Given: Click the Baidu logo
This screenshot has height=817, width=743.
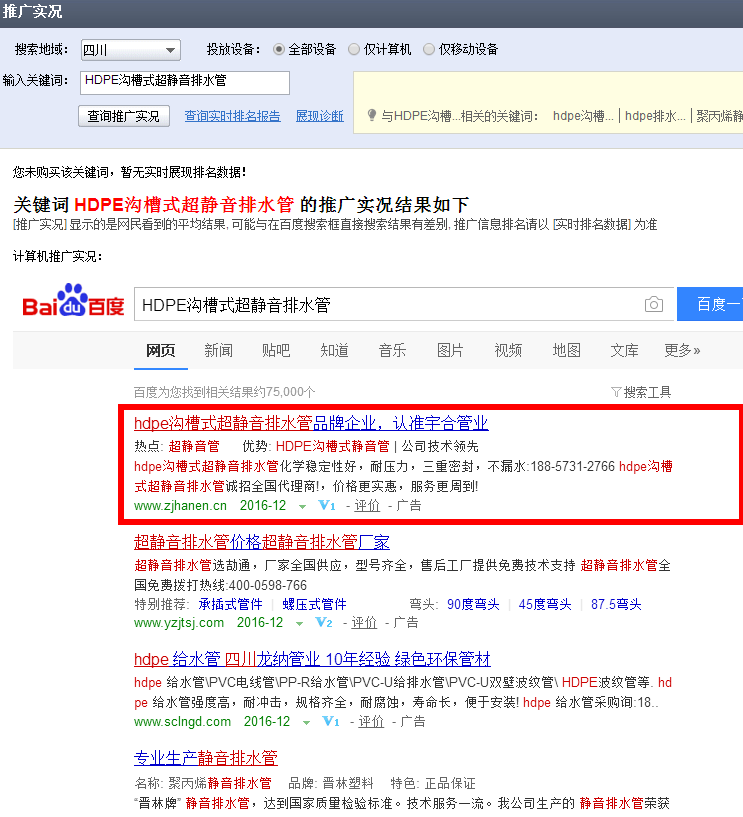Looking at the screenshot, I should click(73, 301).
